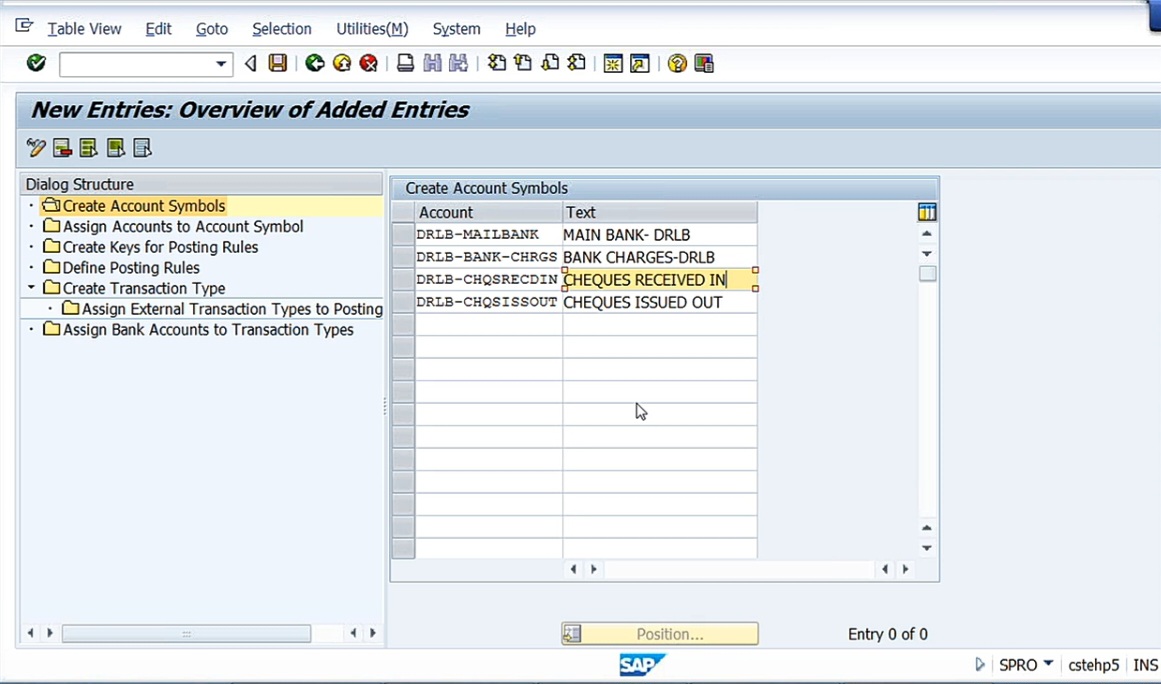Open the command field dropdown arrow
This screenshot has width=1161, height=684.
point(221,64)
